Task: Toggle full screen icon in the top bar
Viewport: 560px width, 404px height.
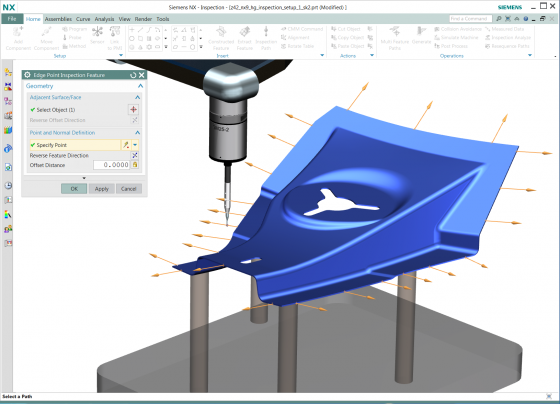Action: tap(508, 19)
